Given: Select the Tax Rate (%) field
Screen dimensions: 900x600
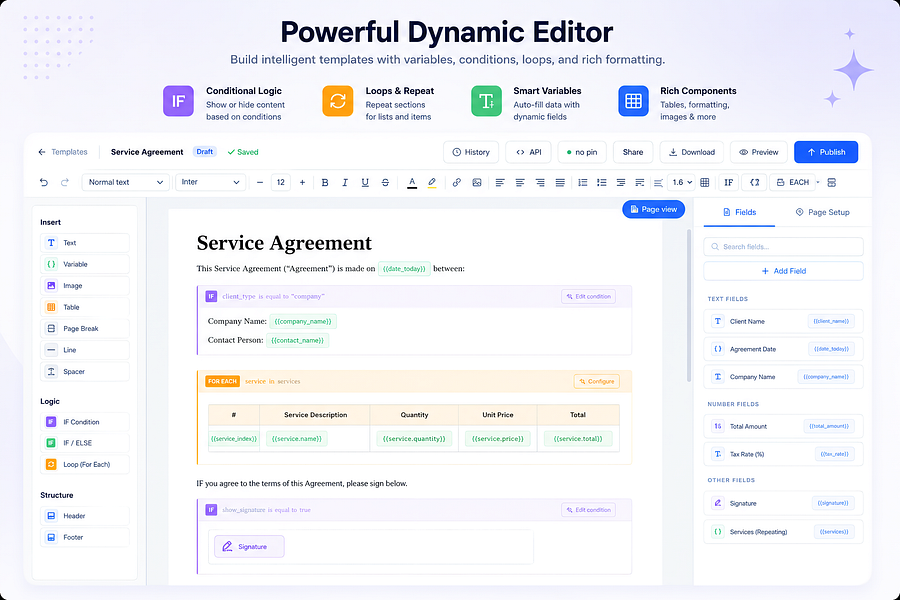Looking at the screenshot, I should click(783, 454).
